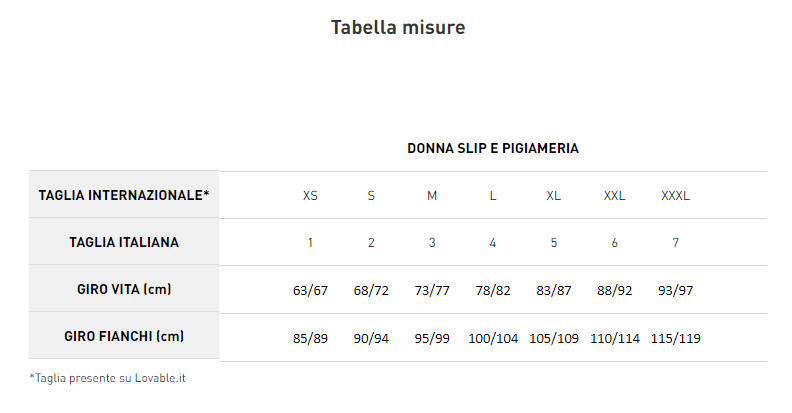The image size is (792, 413).
Task: Click Italian size 2 cell
Action: tap(371, 243)
